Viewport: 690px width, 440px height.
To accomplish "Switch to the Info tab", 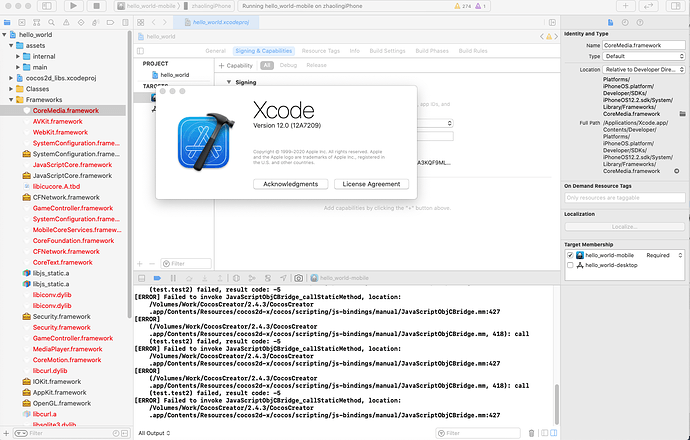I will (x=355, y=51).
